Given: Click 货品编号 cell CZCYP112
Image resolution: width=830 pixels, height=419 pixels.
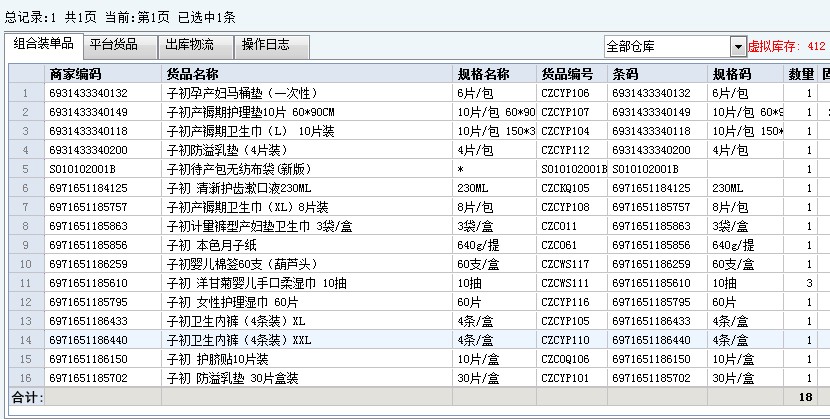Looking at the screenshot, I should pyautogui.click(x=572, y=150).
